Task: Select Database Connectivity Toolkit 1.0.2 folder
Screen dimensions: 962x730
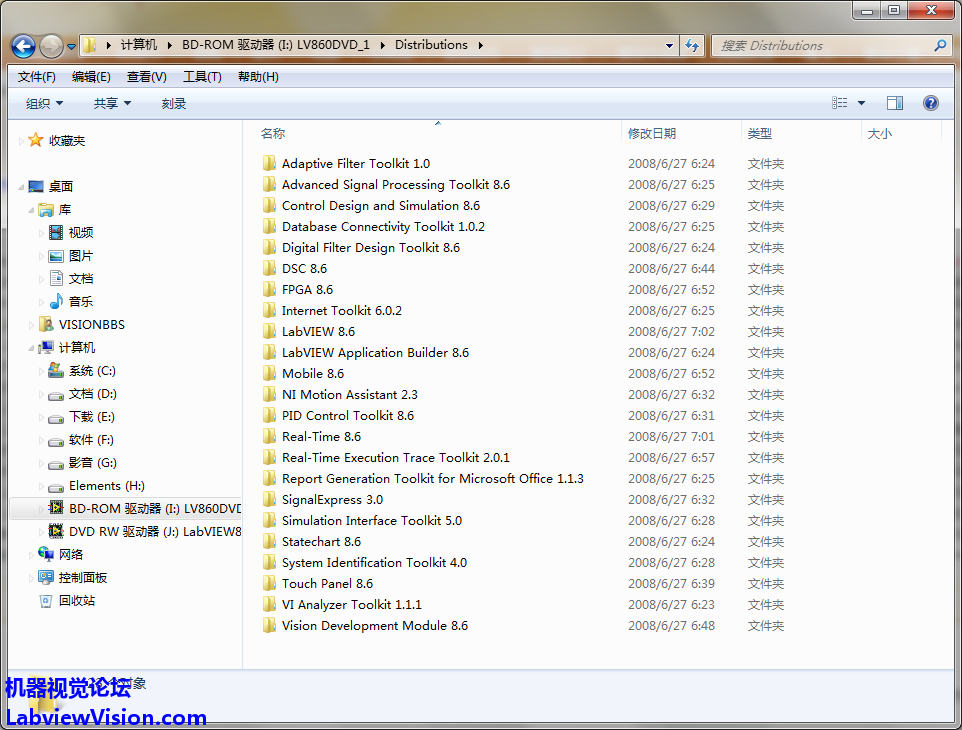Action: 383,226
